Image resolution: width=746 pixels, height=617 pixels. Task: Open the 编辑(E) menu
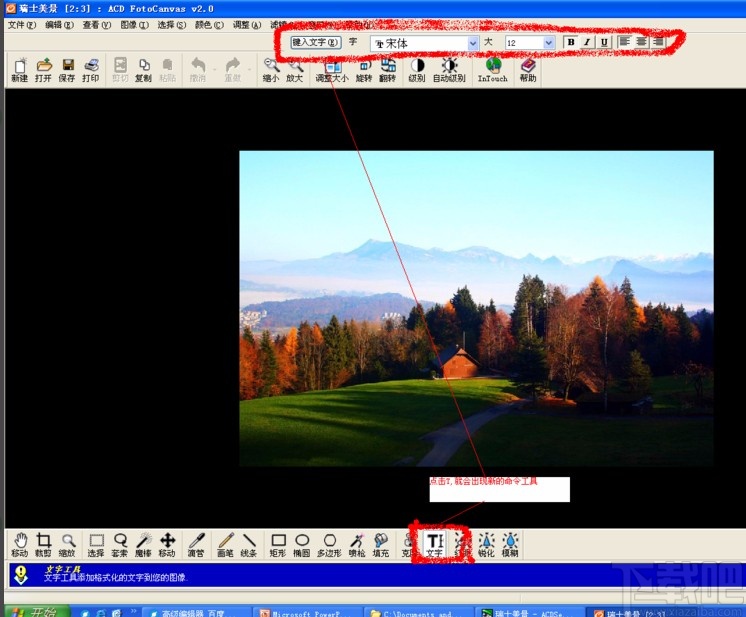tap(59, 25)
